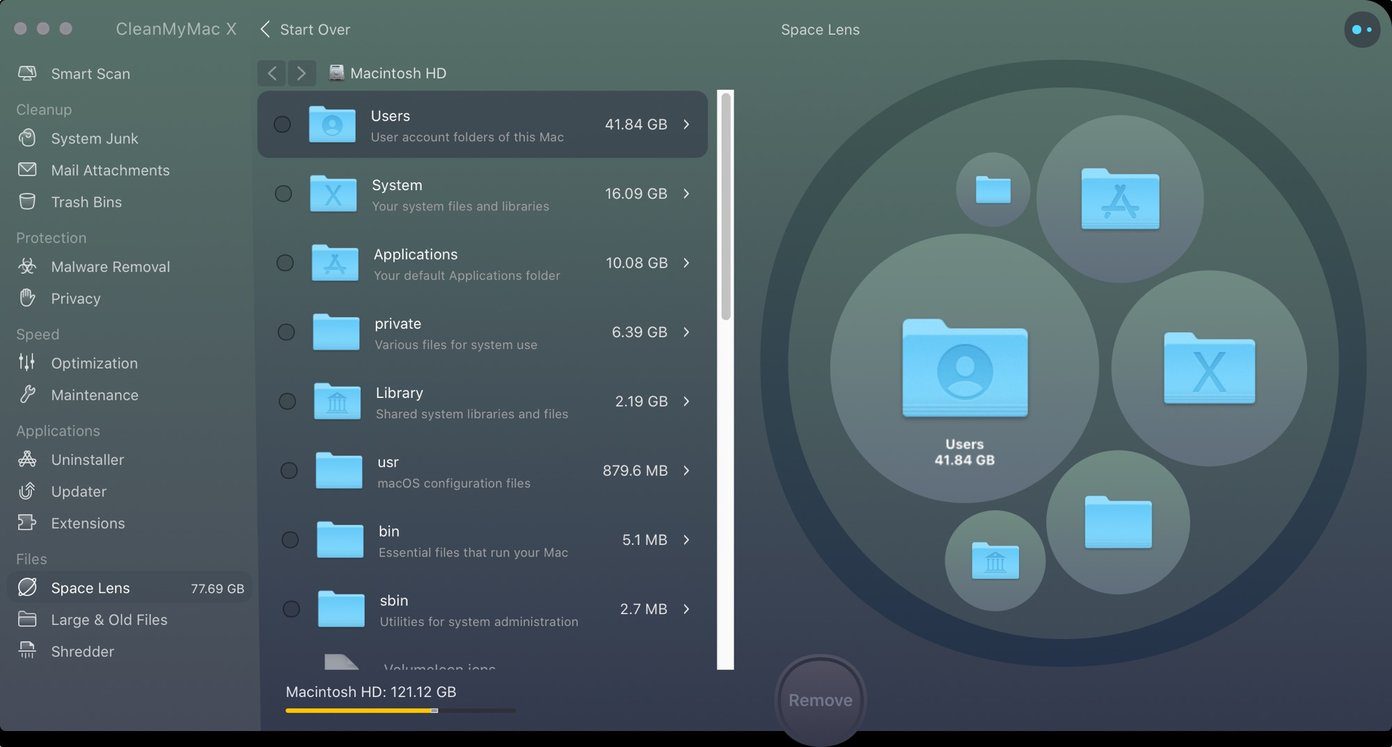This screenshot has height=747, width=1392.
Task: Click the round Remove button
Action: click(x=820, y=700)
